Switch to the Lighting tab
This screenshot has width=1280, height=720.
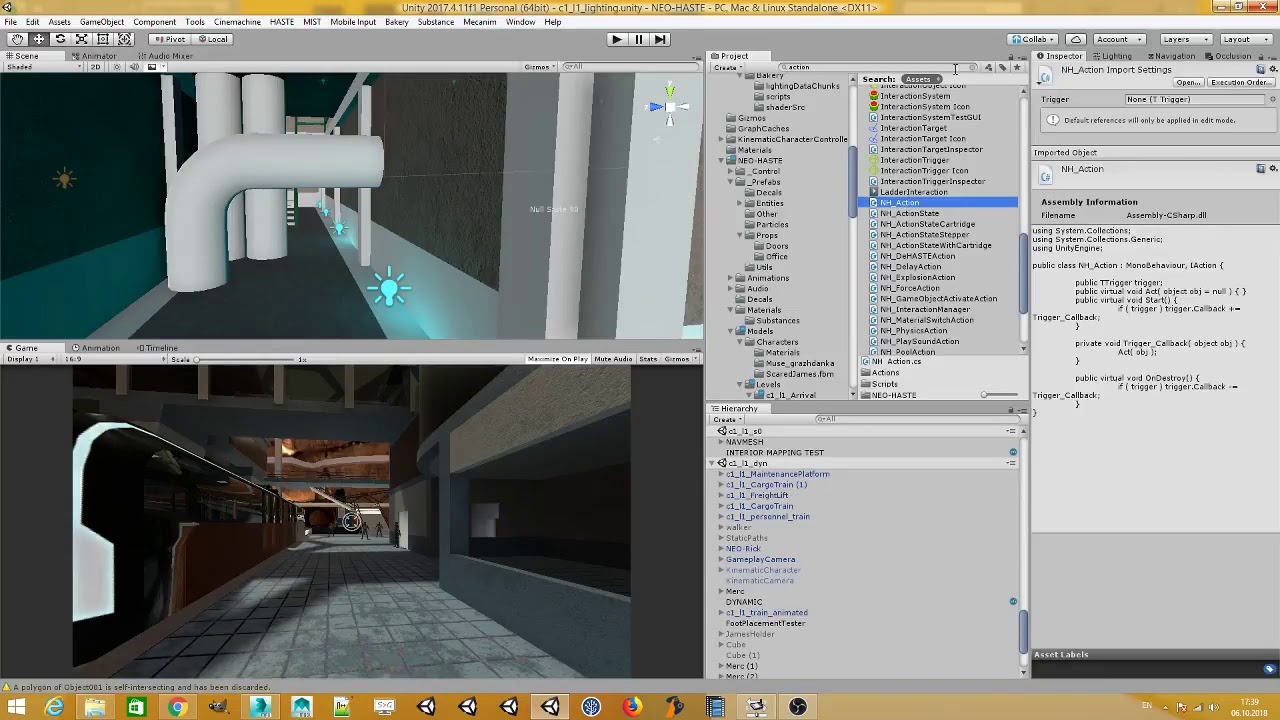click(1111, 56)
